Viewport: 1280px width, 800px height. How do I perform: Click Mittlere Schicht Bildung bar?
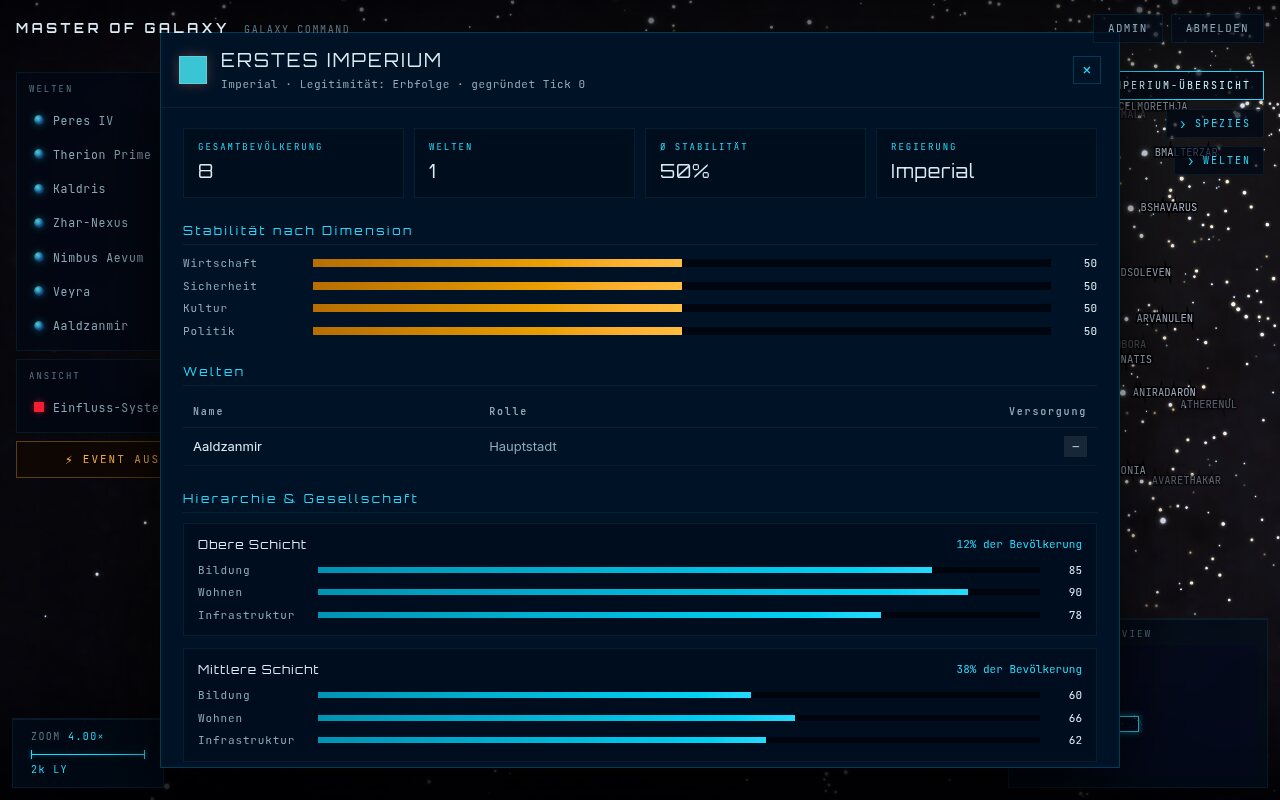coord(679,695)
